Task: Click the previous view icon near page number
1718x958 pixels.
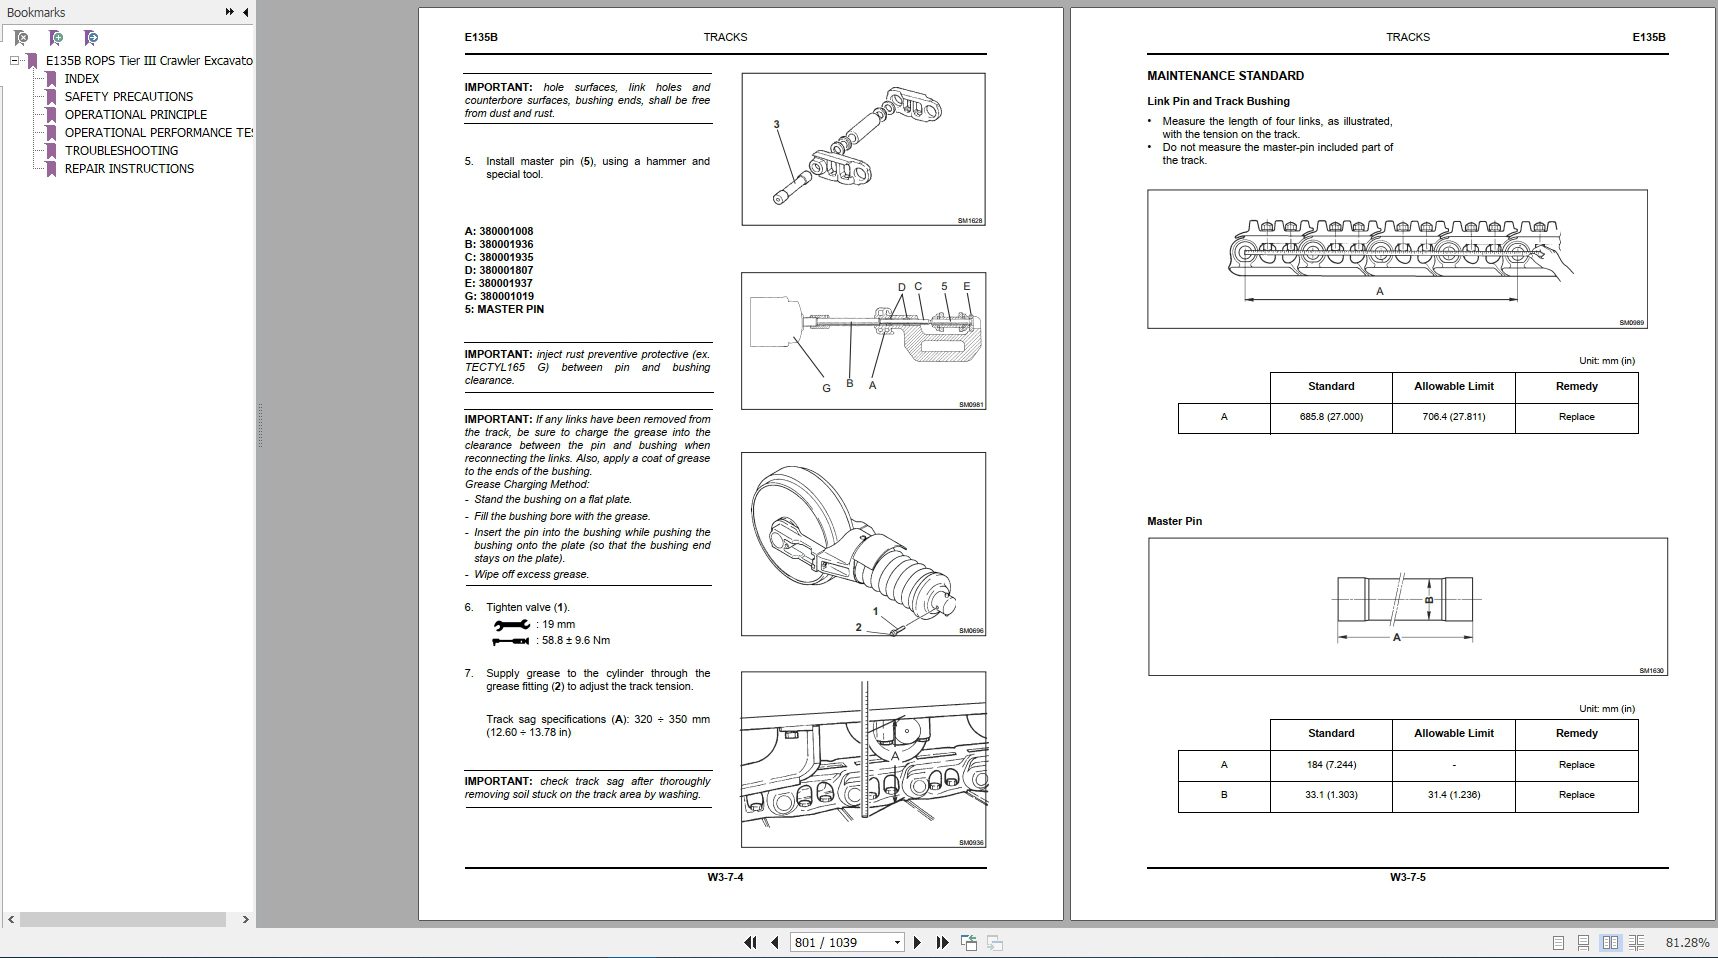Action: point(968,942)
